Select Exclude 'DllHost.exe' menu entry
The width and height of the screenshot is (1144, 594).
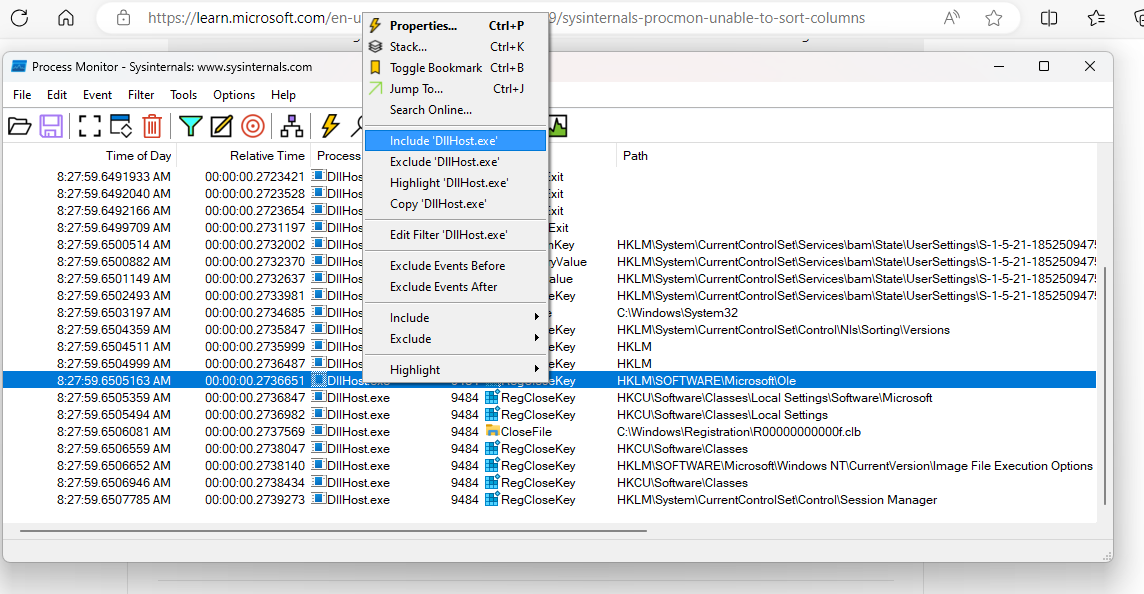pyautogui.click(x=455, y=162)
